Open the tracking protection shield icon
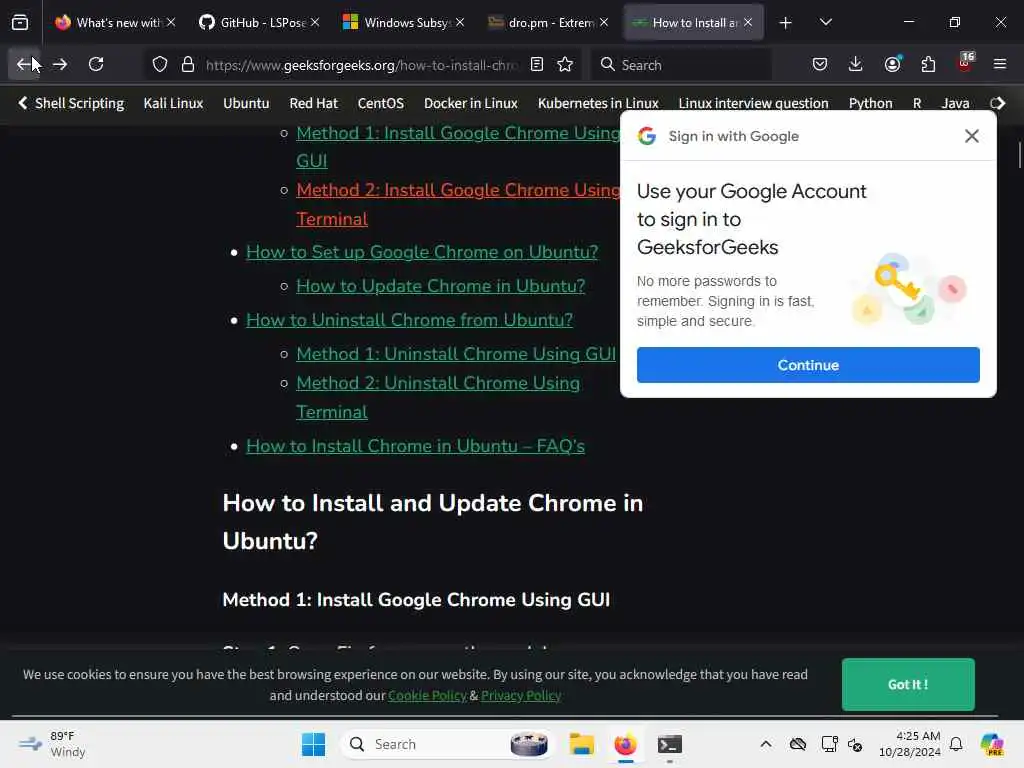Image resolution: width=1024 pixels, height=768 pixels. point(160,65)
